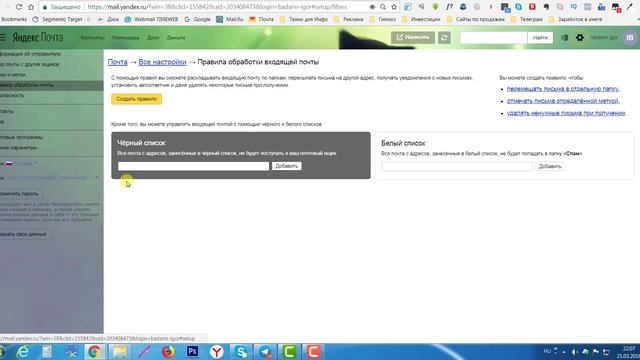
Task: Open Skype from the taskbar
Action: click(x=241, y=352)
